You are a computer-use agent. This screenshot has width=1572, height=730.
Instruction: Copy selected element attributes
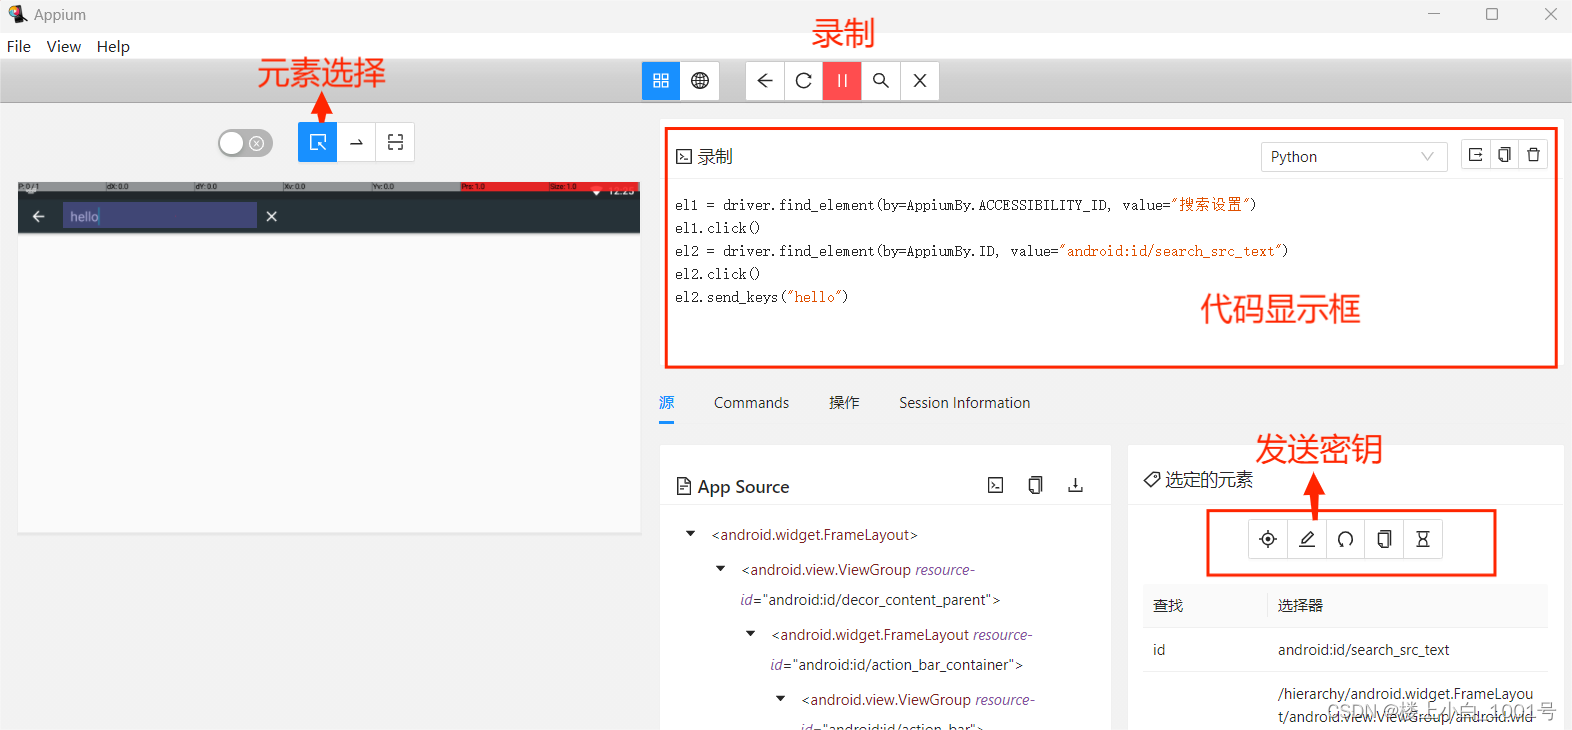[1384, 539]
